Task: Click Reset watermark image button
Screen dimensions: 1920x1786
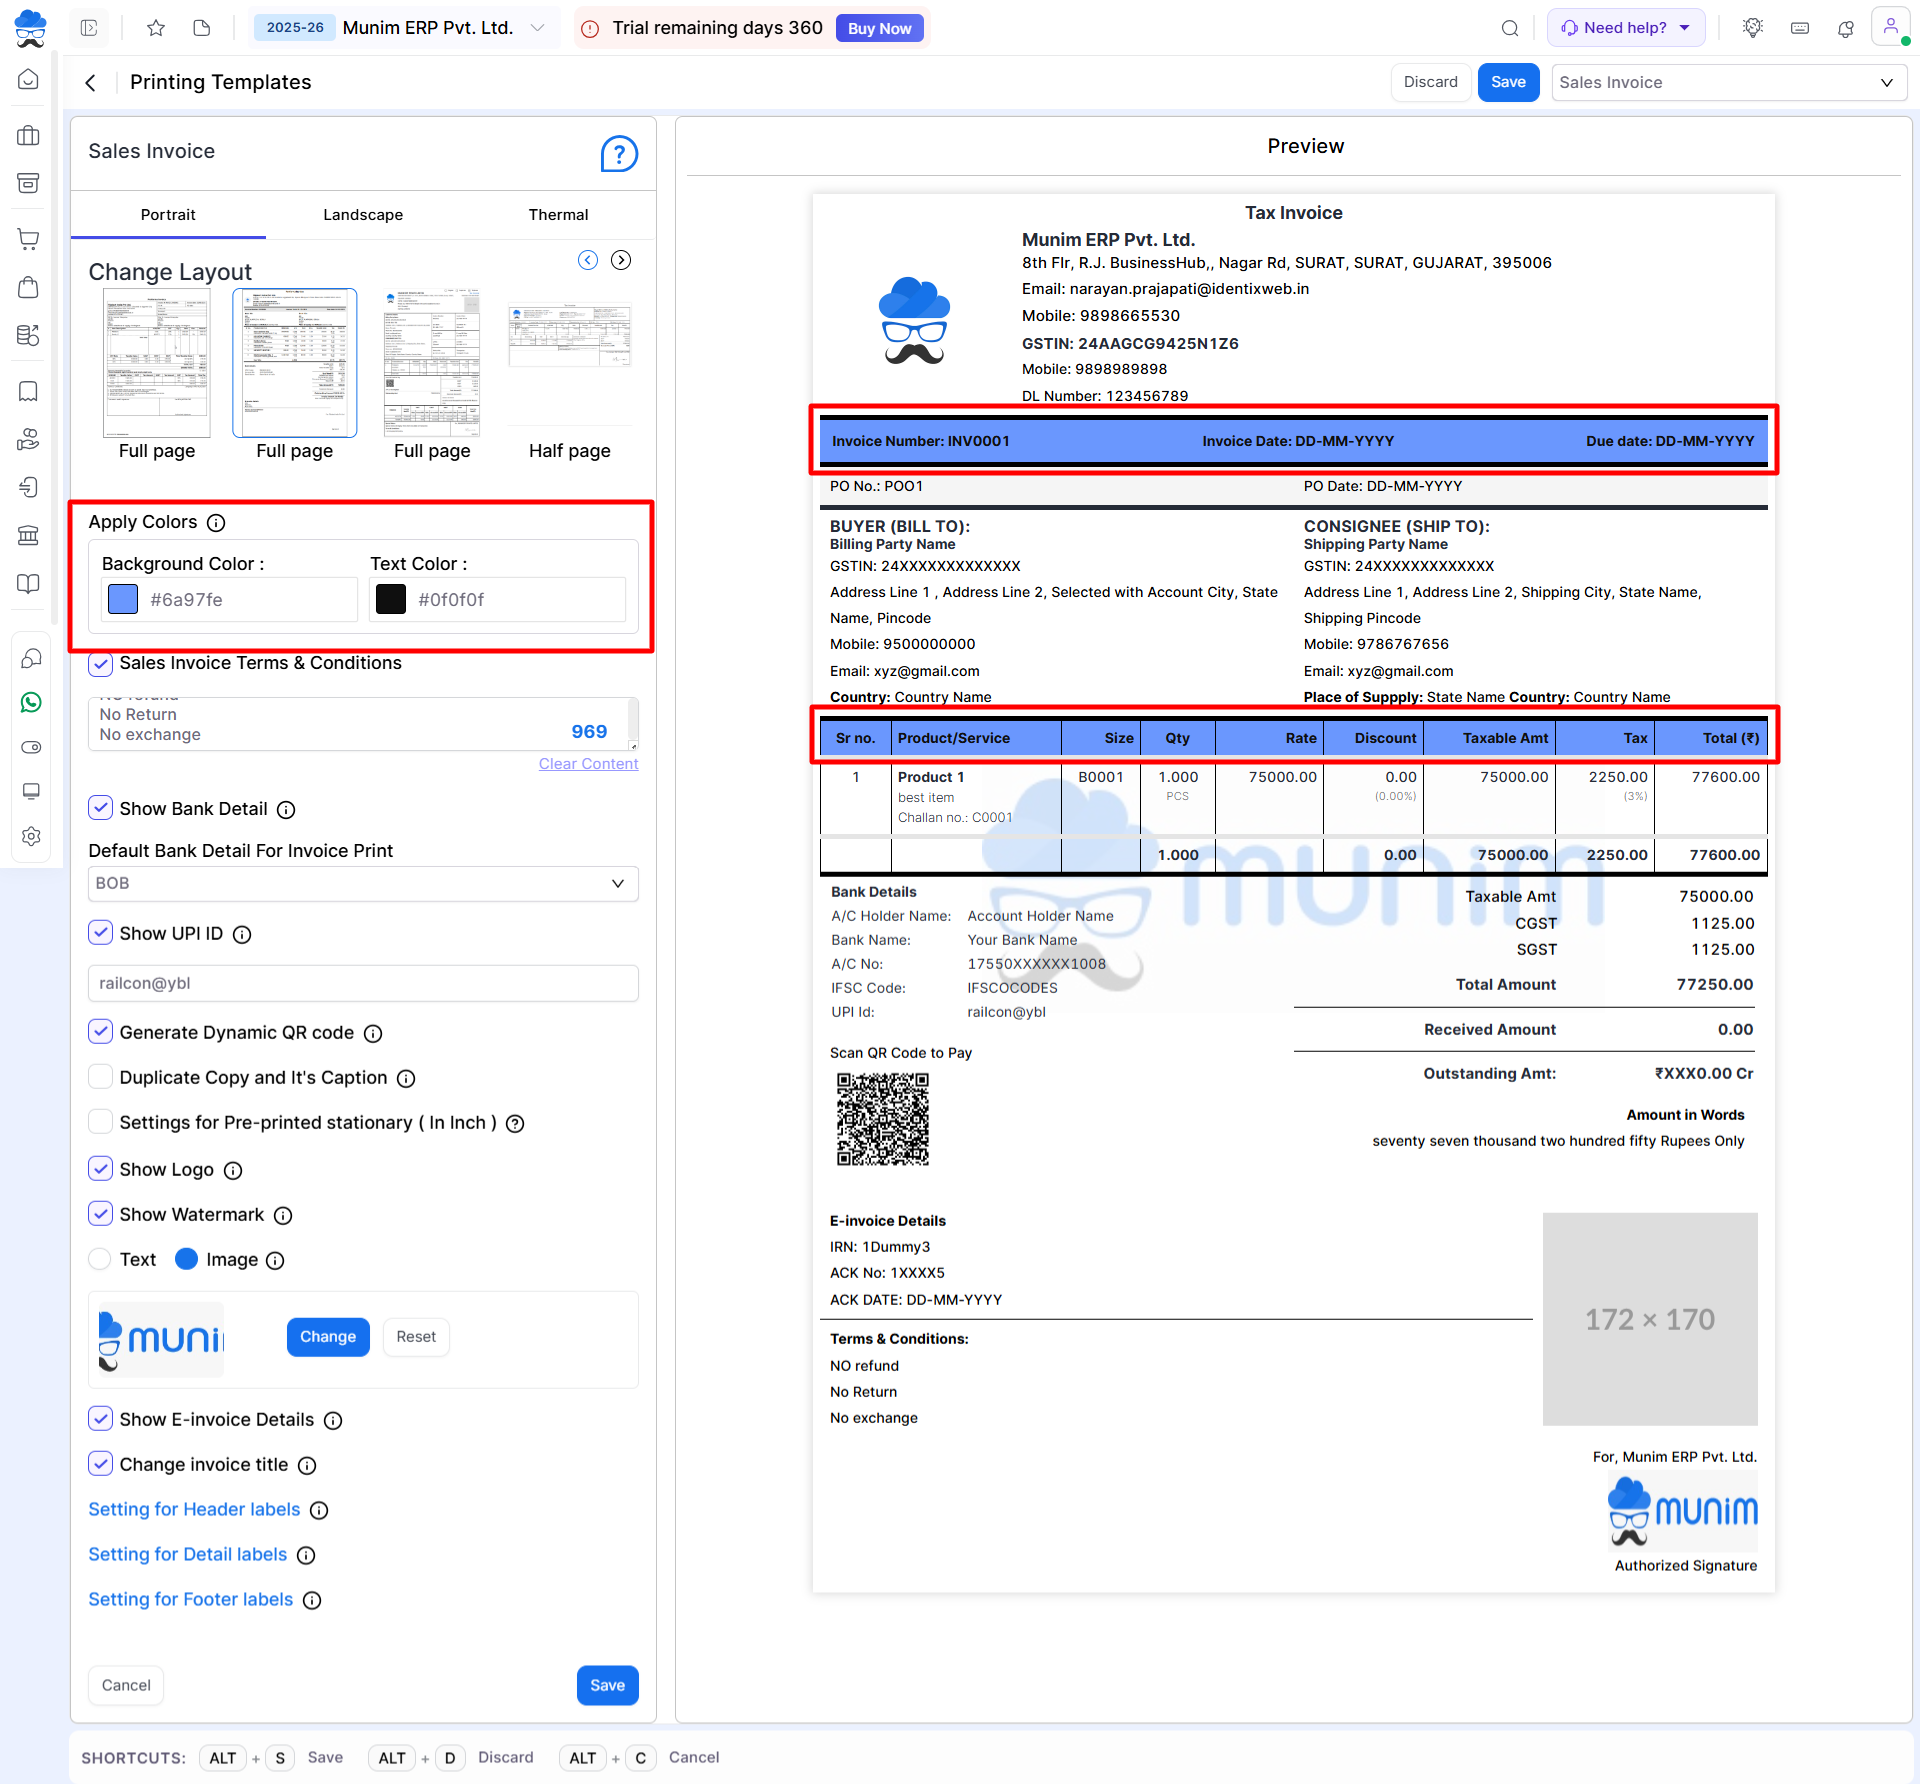Action: 416,1338
